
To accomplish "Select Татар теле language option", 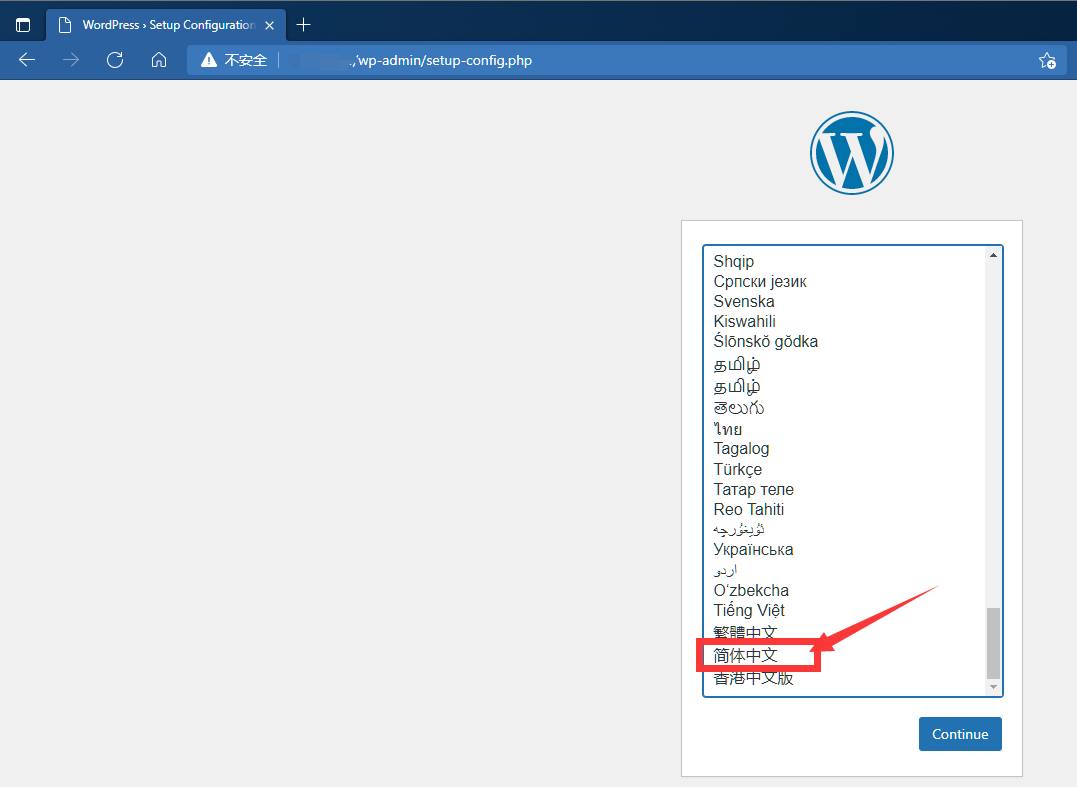I will (x=845, y=490).
